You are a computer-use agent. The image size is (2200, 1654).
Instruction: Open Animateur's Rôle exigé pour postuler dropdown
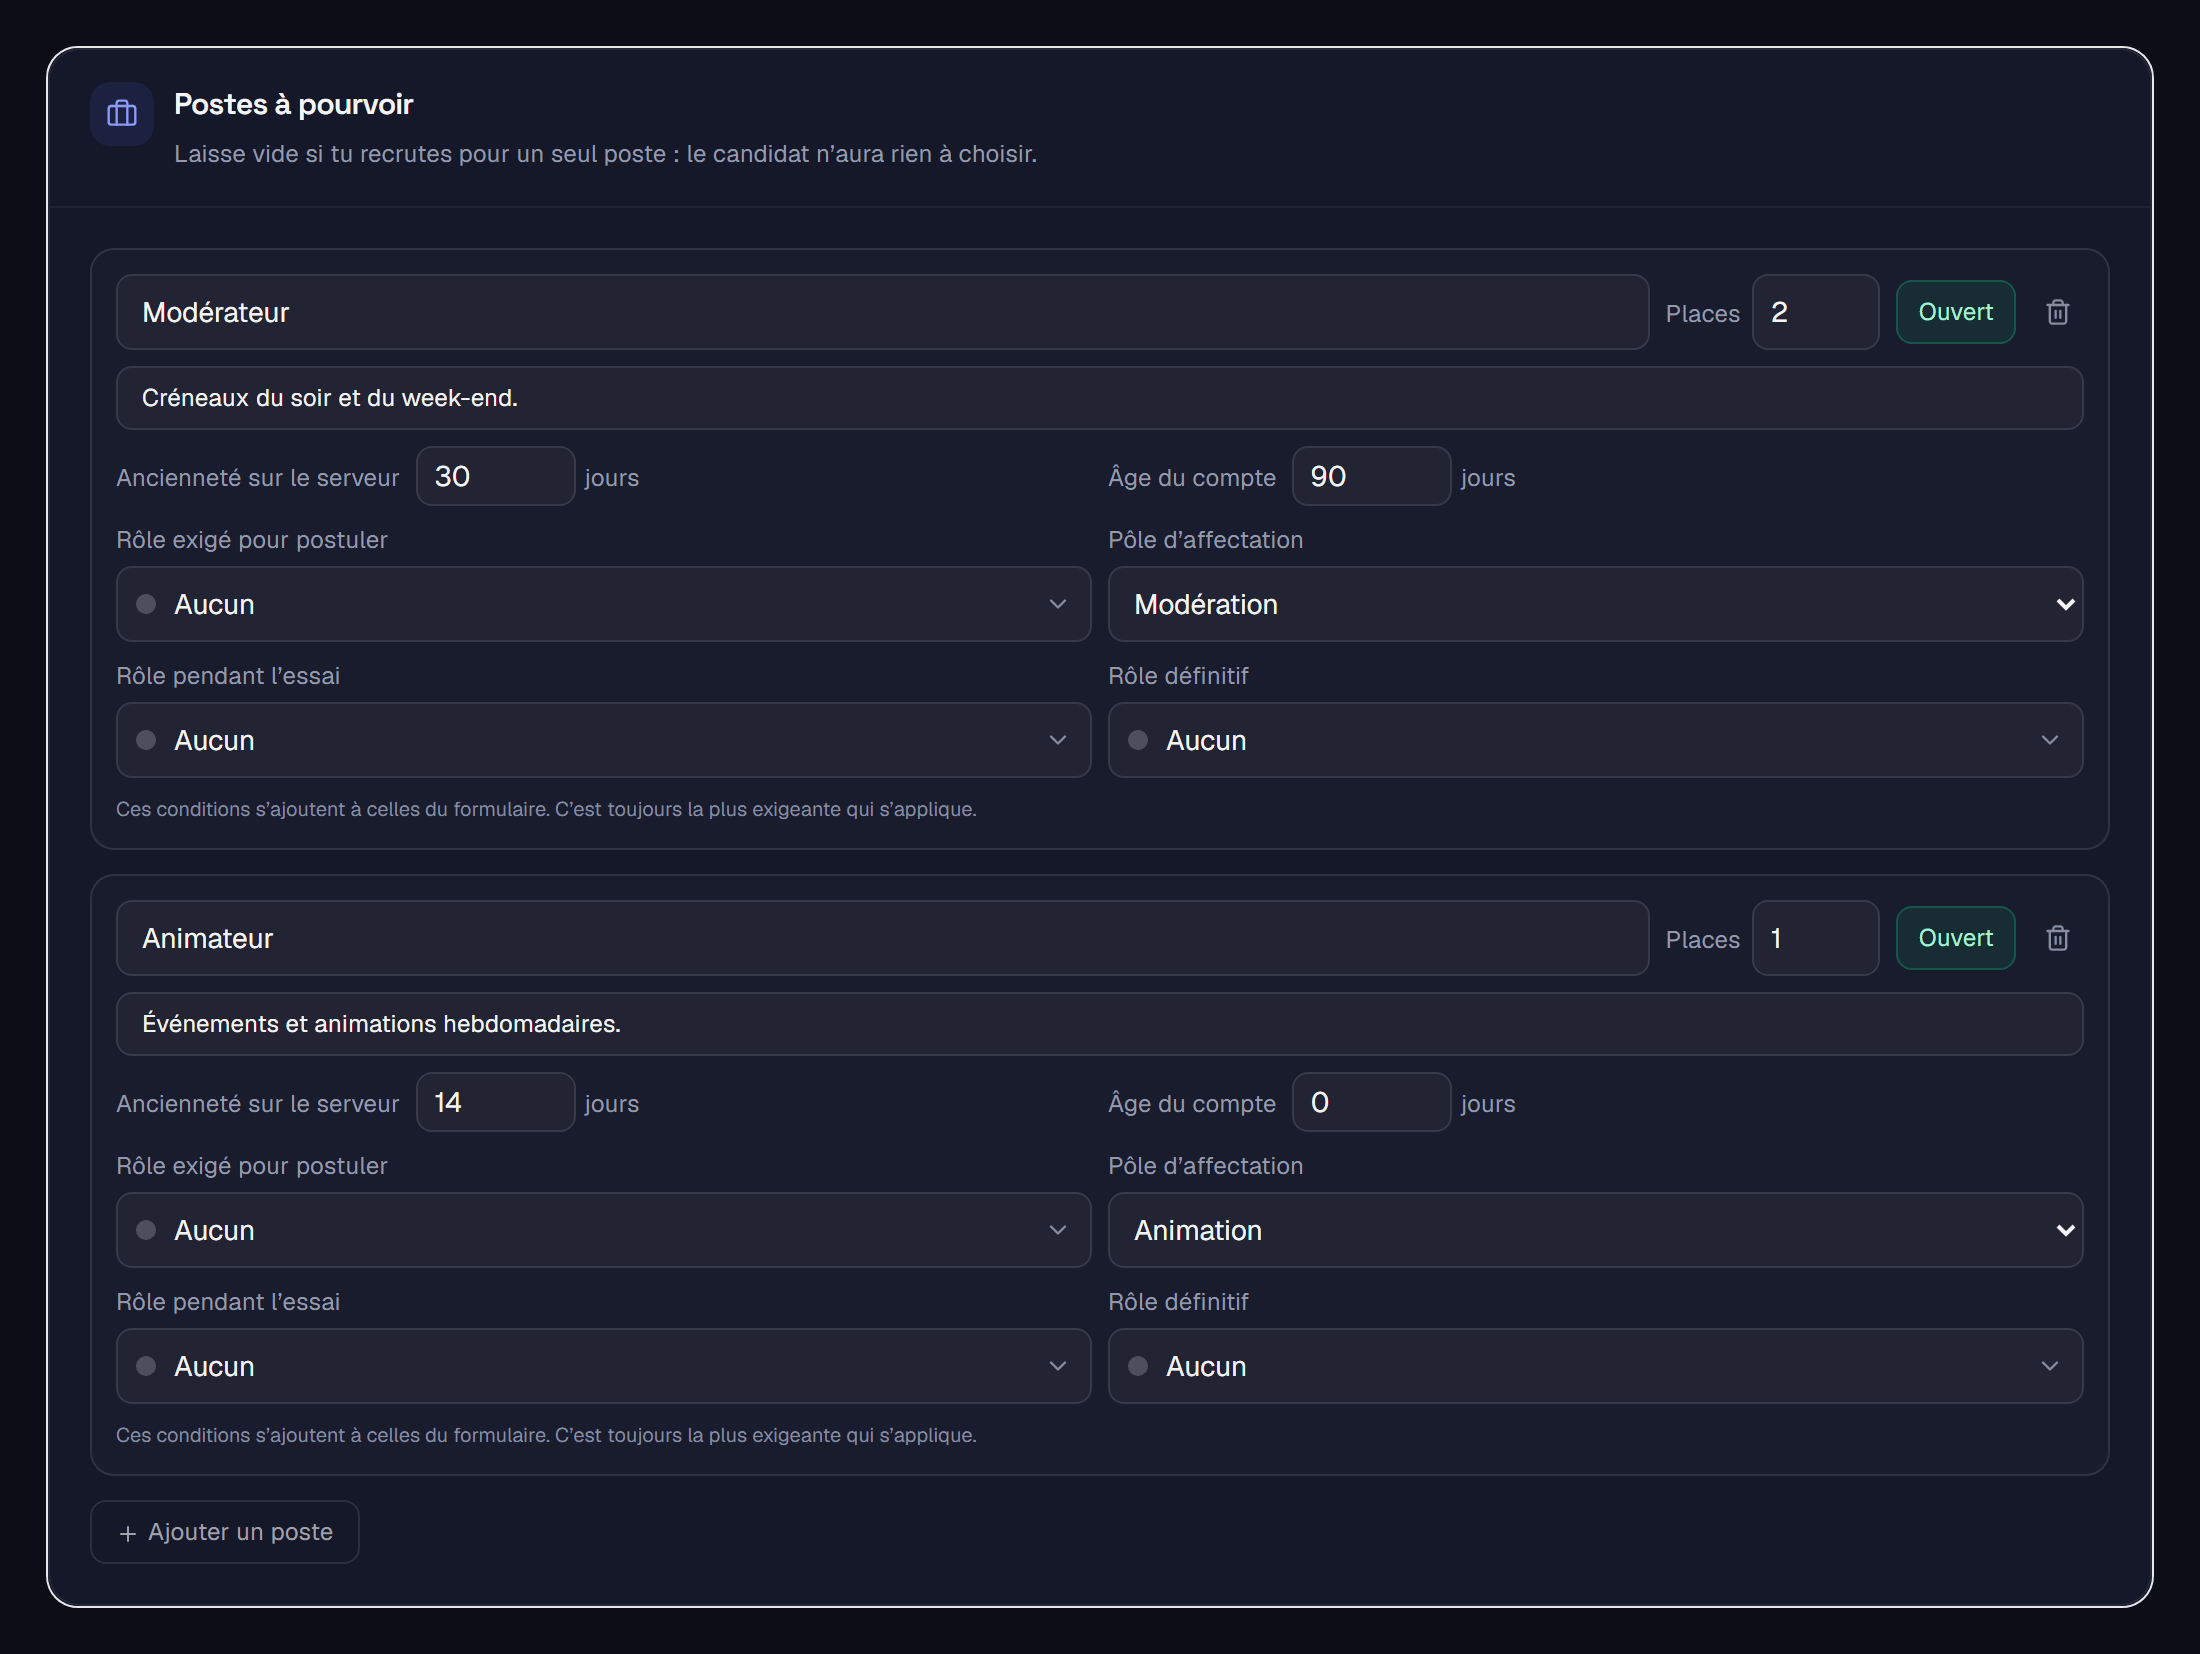coord(603,1230)
